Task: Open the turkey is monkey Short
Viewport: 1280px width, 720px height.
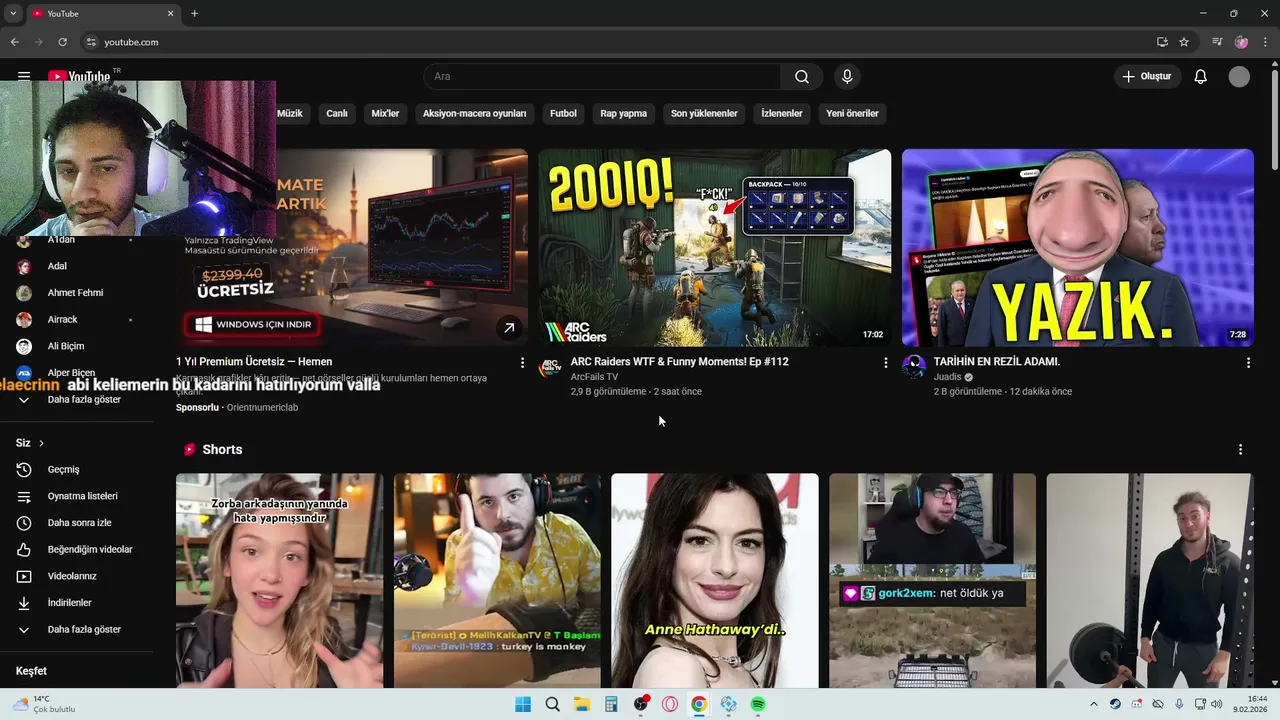Action: [497, 581]
